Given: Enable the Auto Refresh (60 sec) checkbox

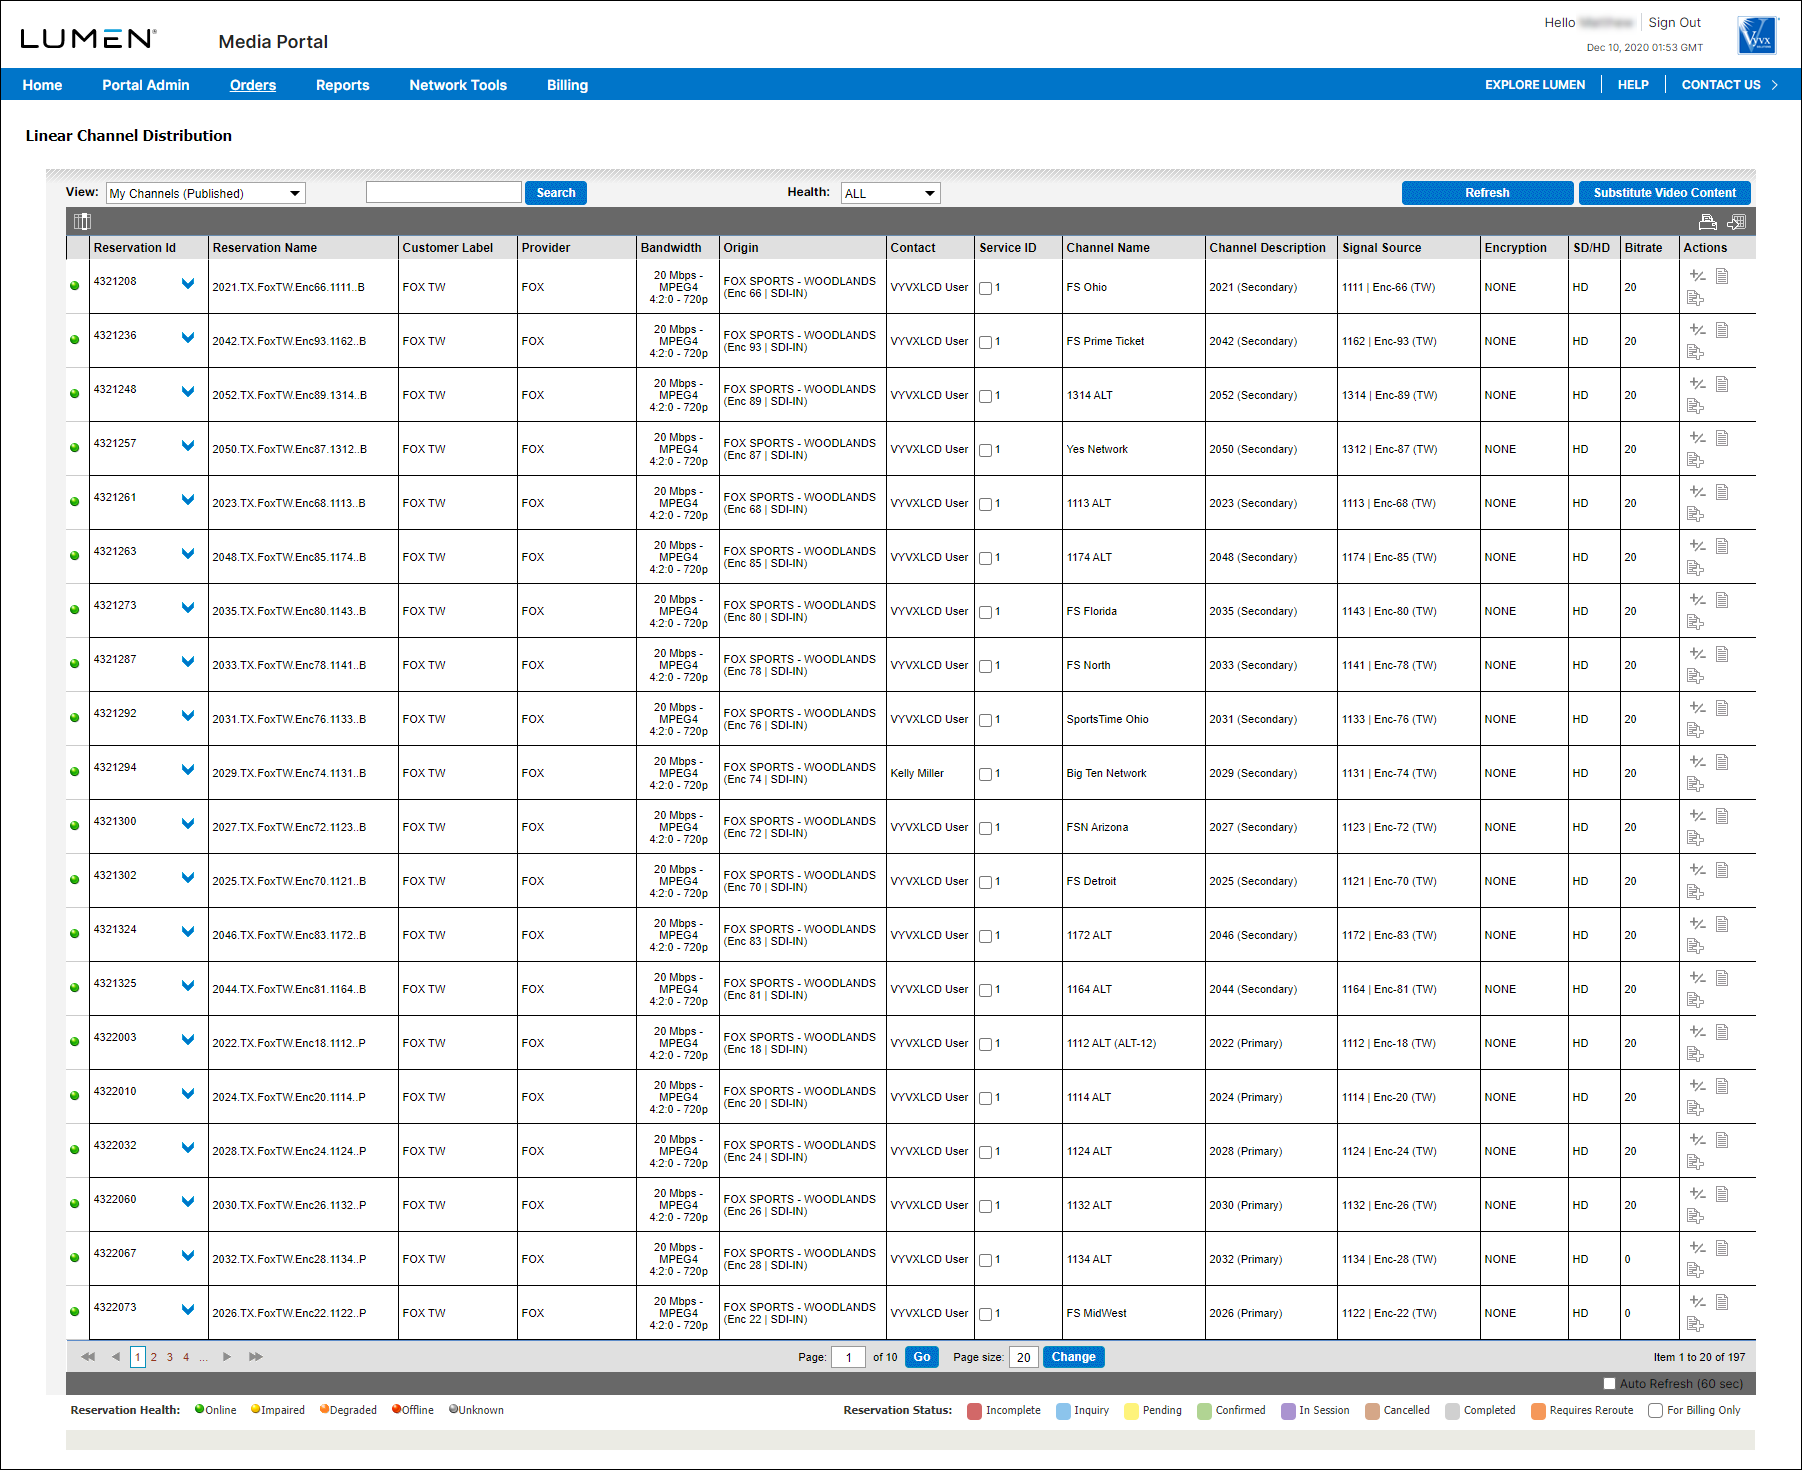Looking at the screenshot, I should click(1609, 1384).
